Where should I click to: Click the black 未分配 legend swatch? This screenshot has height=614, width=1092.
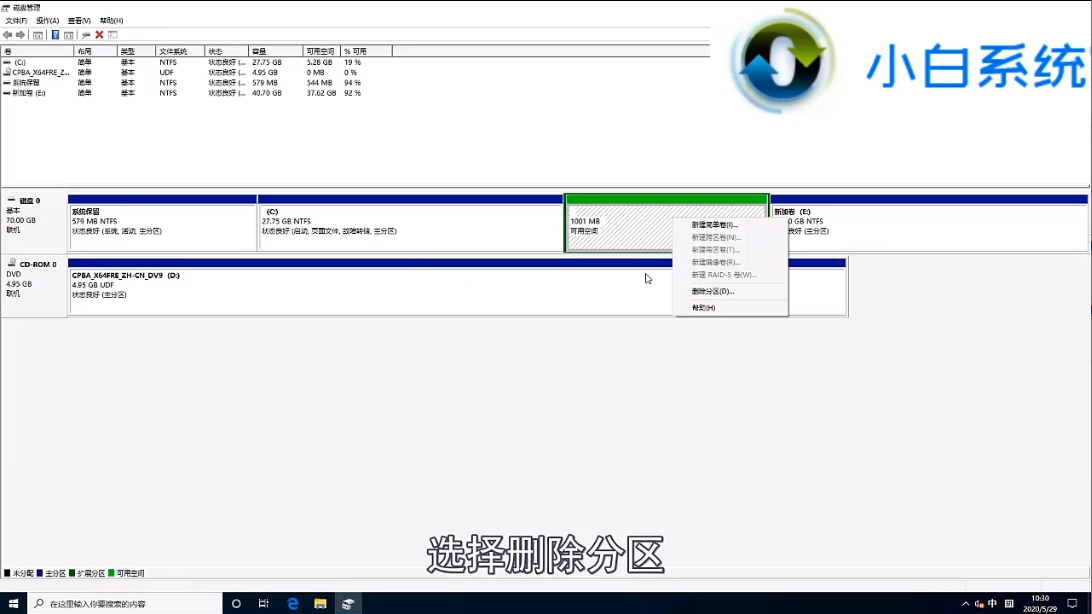[x=7, y=573]
